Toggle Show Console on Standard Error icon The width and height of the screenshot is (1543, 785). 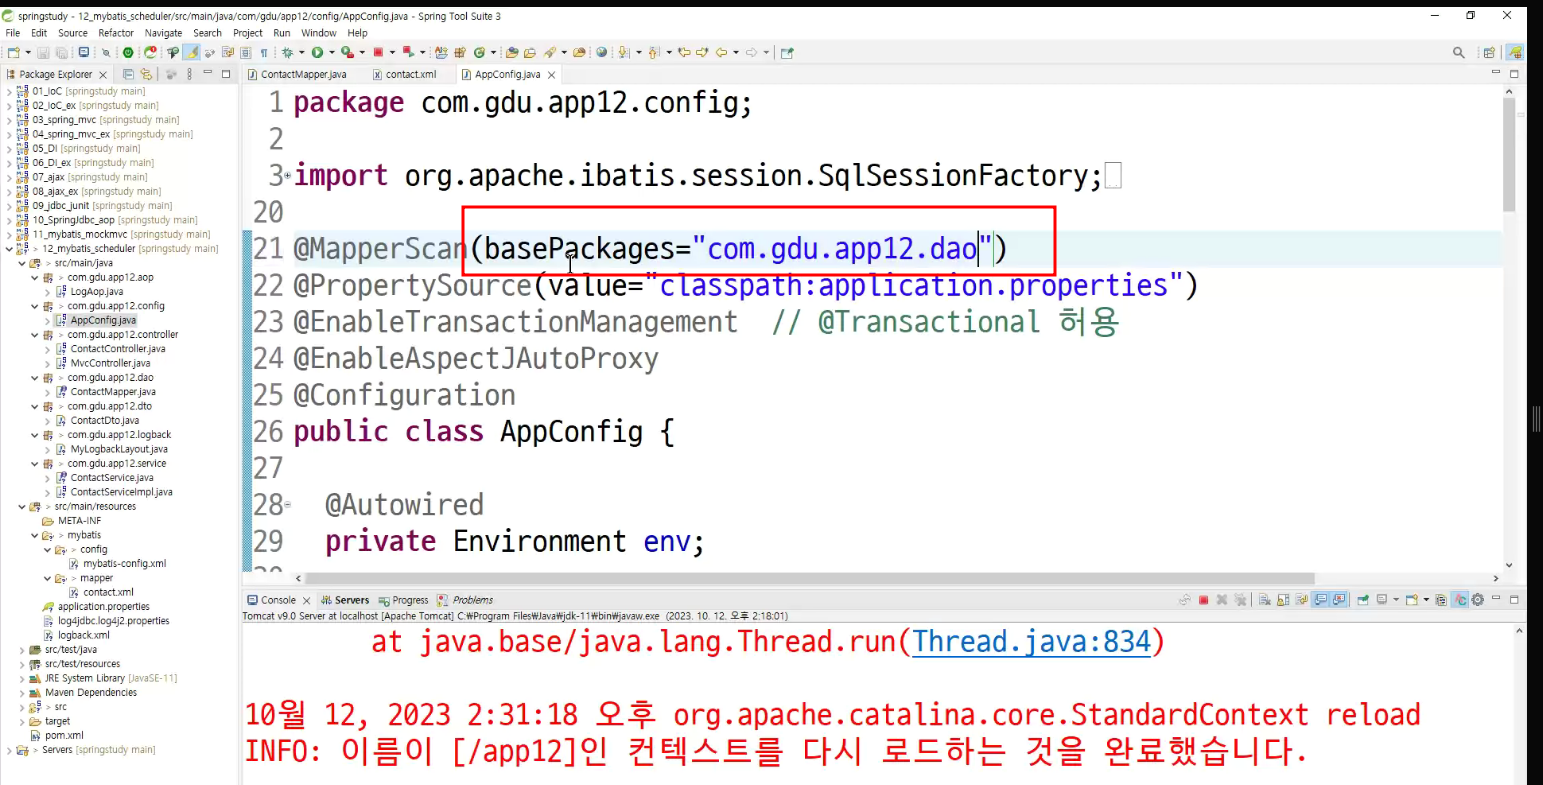(1338, 600)
